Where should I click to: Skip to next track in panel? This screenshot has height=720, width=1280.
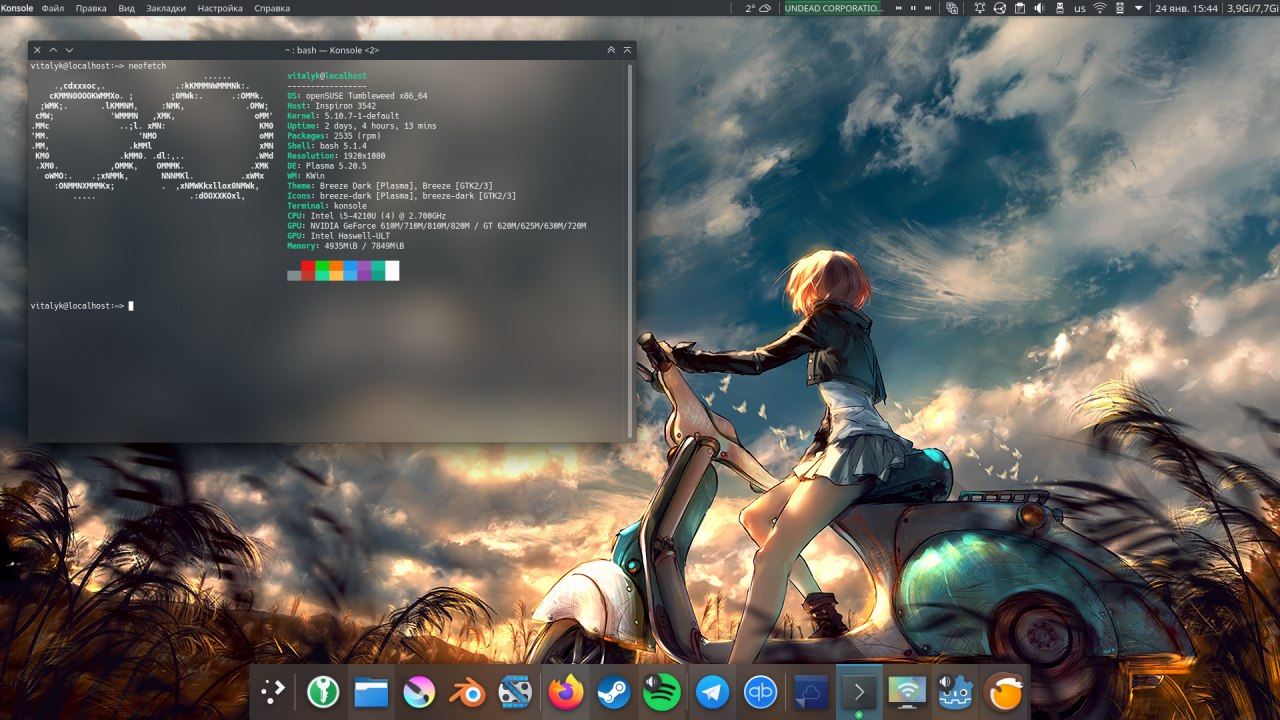click(x=929, y=8)
